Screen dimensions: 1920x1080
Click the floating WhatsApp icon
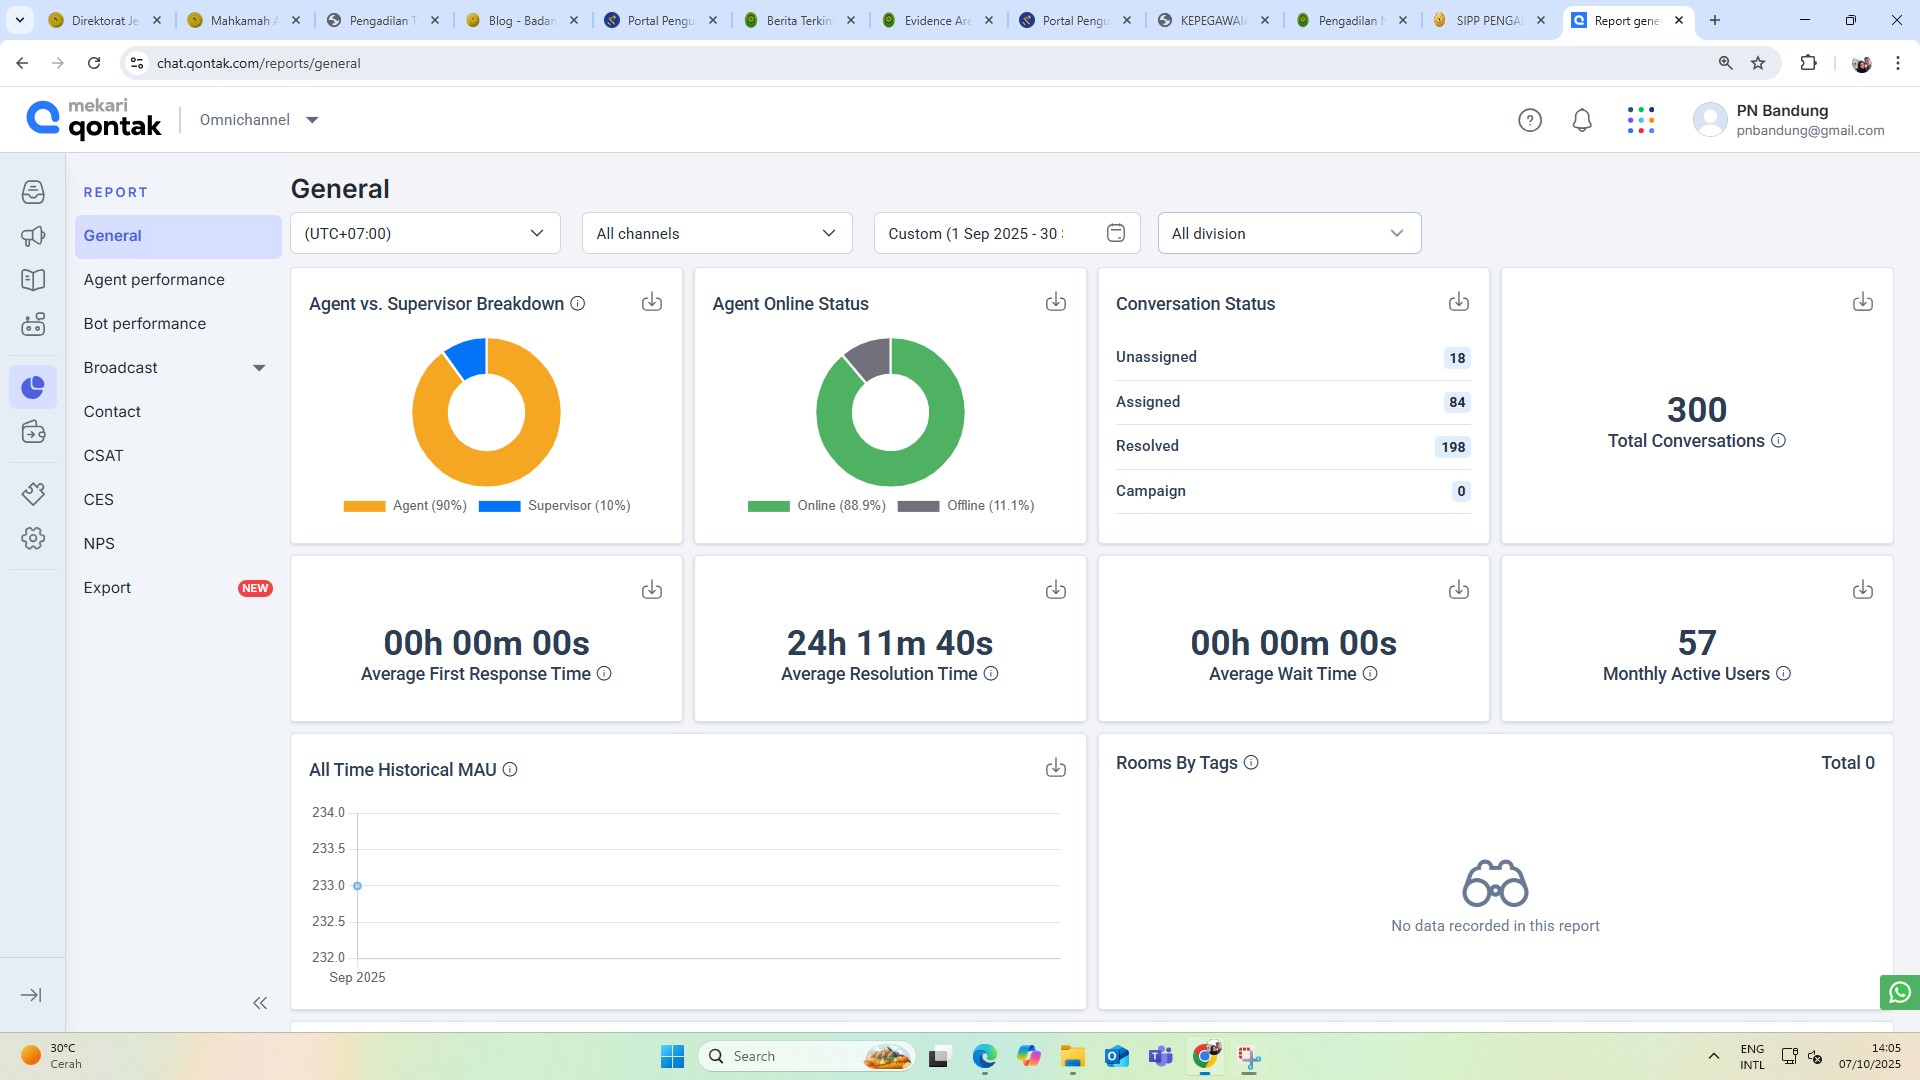(x=1900, y=992)
